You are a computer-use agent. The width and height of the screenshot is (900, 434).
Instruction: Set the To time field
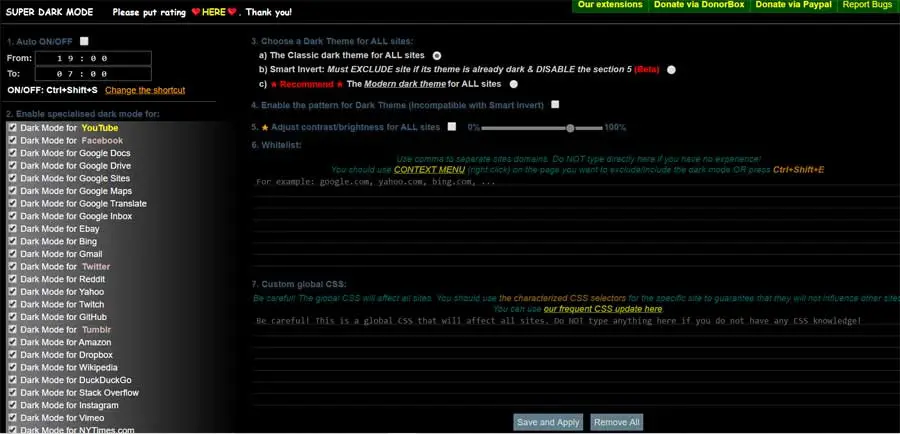[93, 73]
